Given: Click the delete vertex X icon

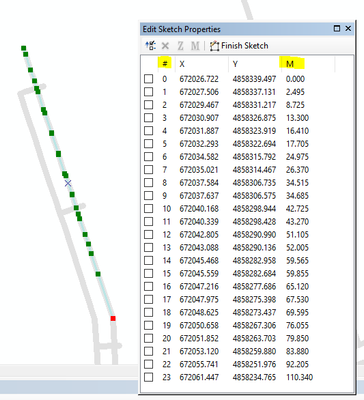Looking at the screenshot, I should [165, 46].
